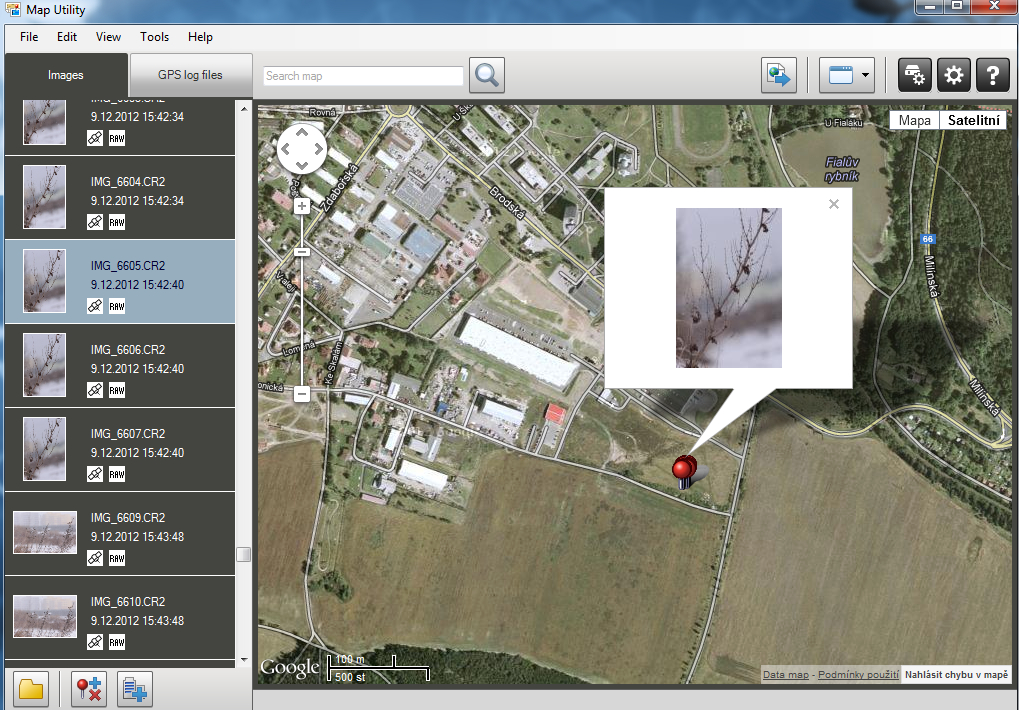This screenshot has width=1019, height=710.
Task: Click the RAW badge for IMG_6606.CR2
Action: [117, 390]
